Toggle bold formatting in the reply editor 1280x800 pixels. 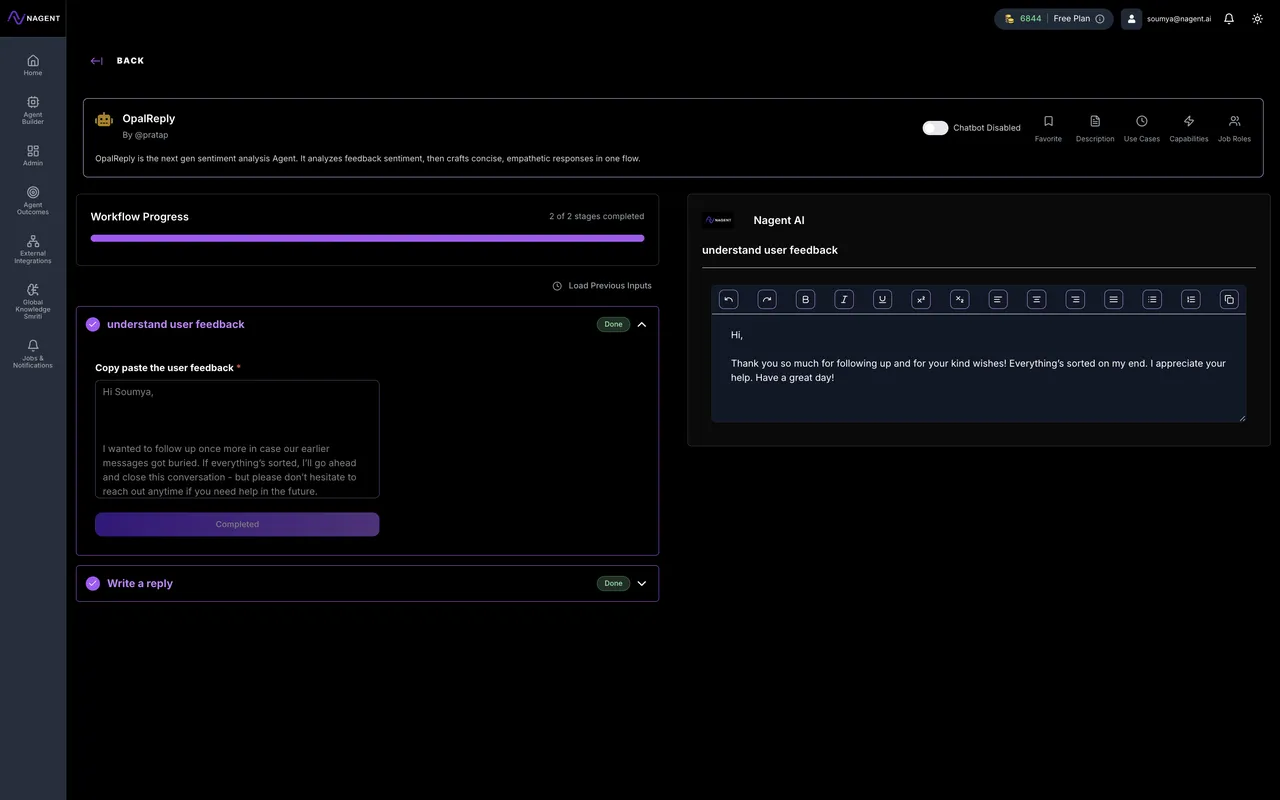(806, 299)
